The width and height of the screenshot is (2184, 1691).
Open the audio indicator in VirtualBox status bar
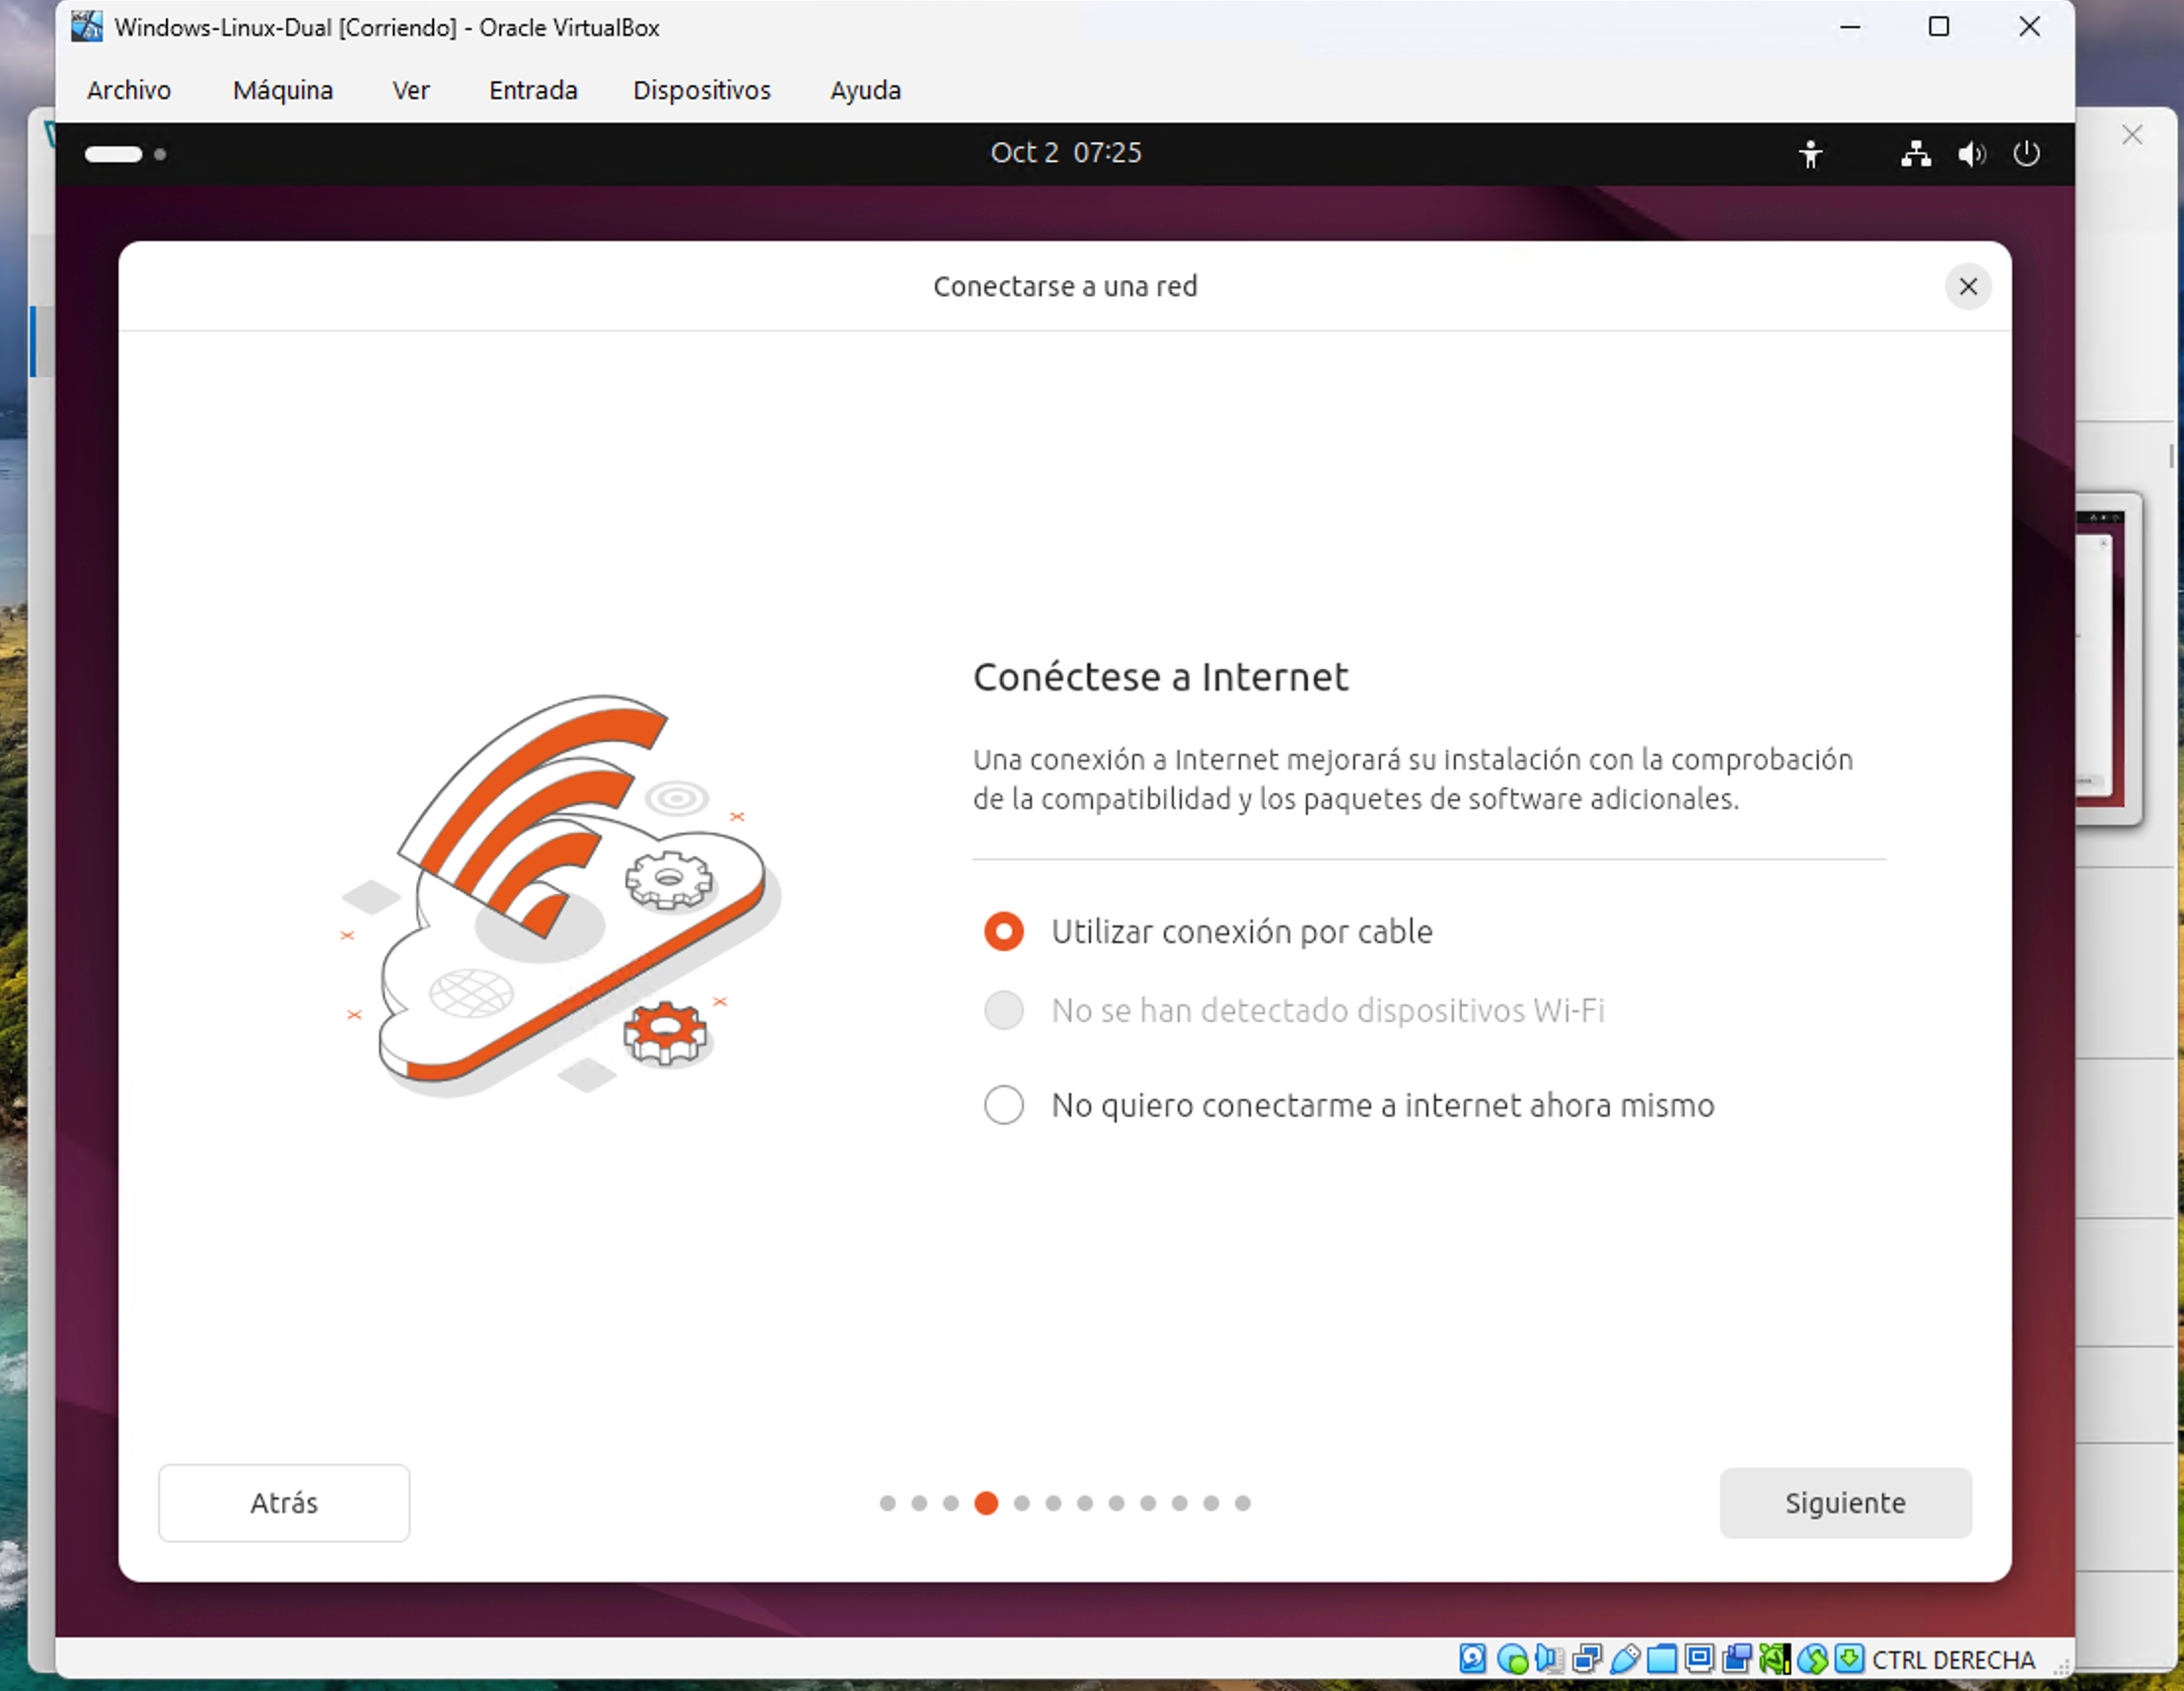click(x=1550, y=1659)
